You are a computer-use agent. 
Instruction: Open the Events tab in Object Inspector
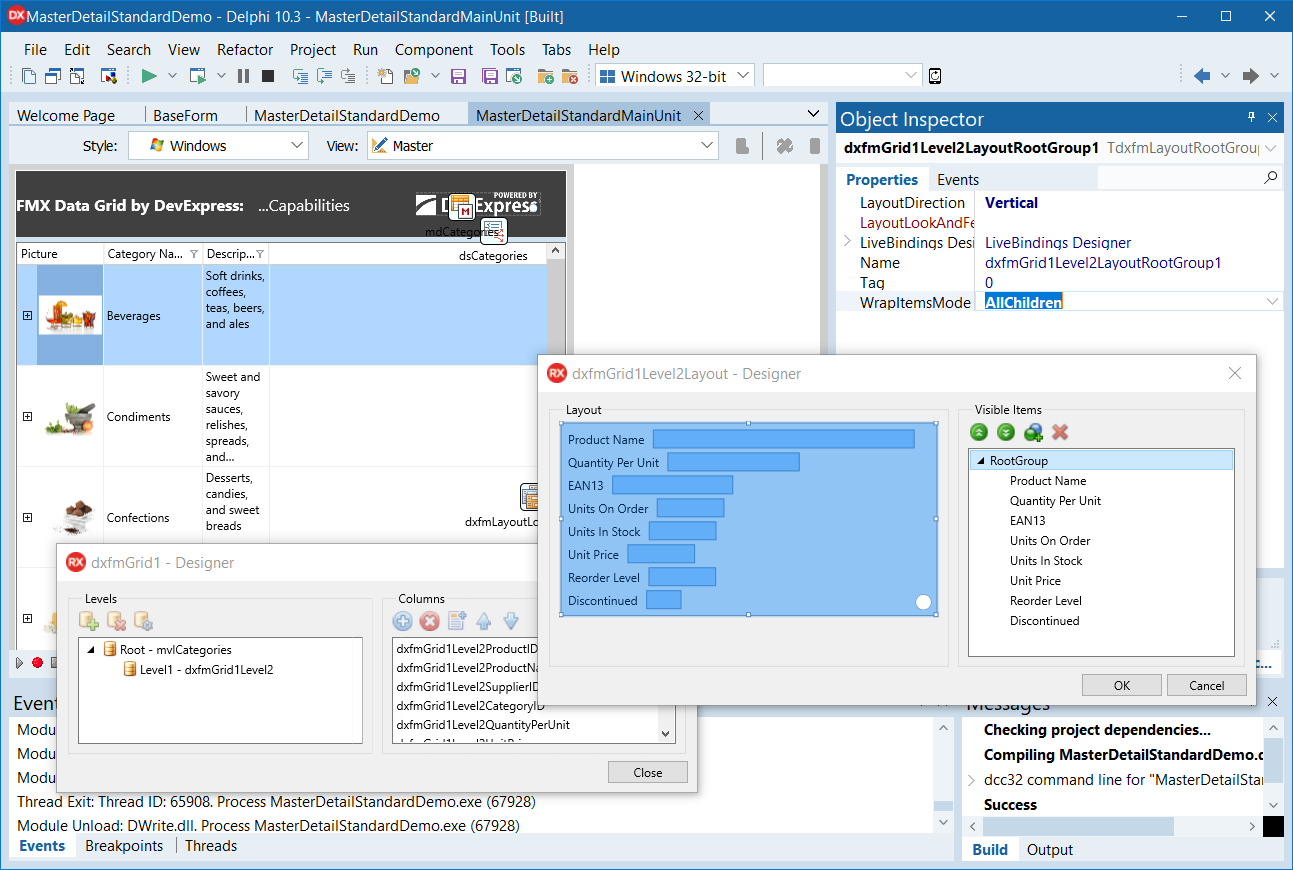(x=957, y=180)
